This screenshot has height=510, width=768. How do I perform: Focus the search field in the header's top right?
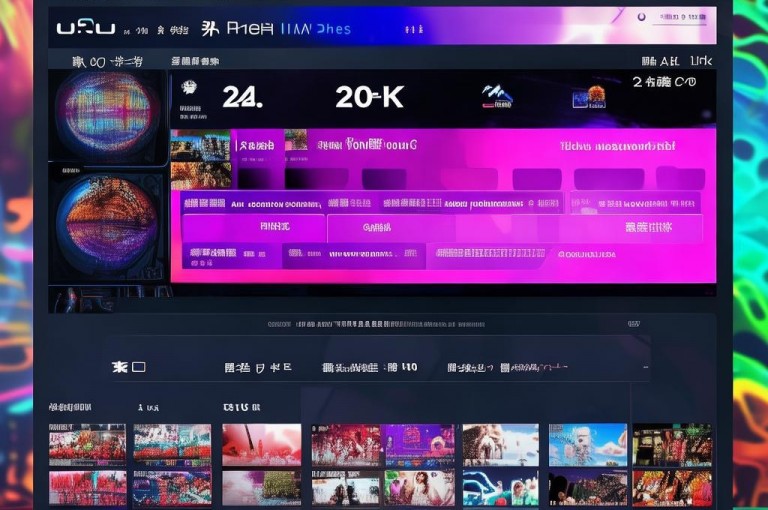681,18
